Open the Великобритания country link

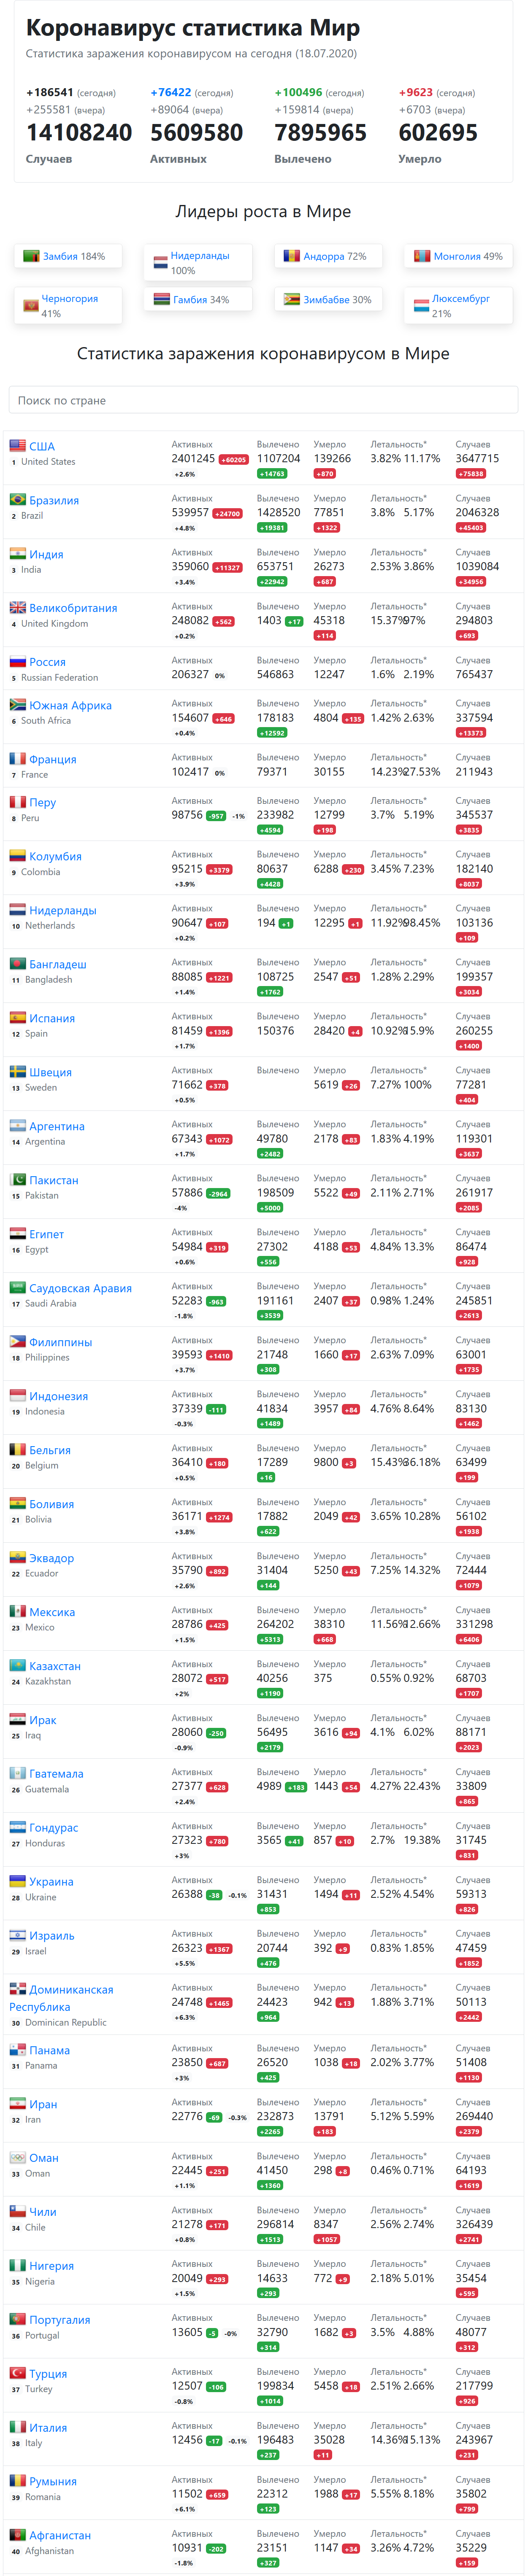click(x=73, y=608)
